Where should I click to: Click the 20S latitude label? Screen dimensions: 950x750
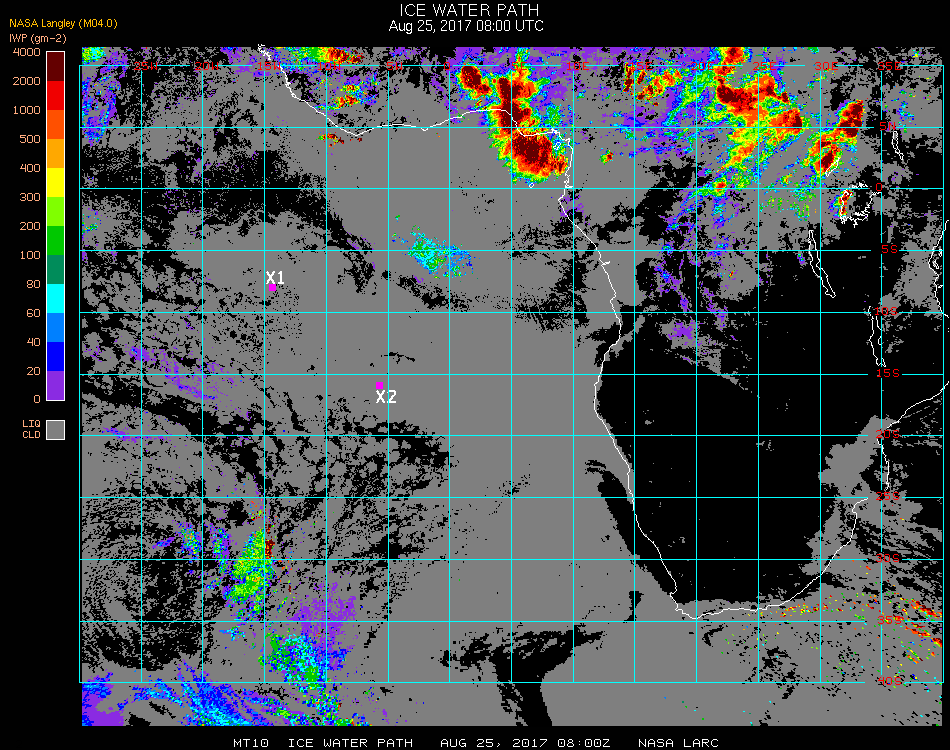pyautogui.click(x=888, y=435)
